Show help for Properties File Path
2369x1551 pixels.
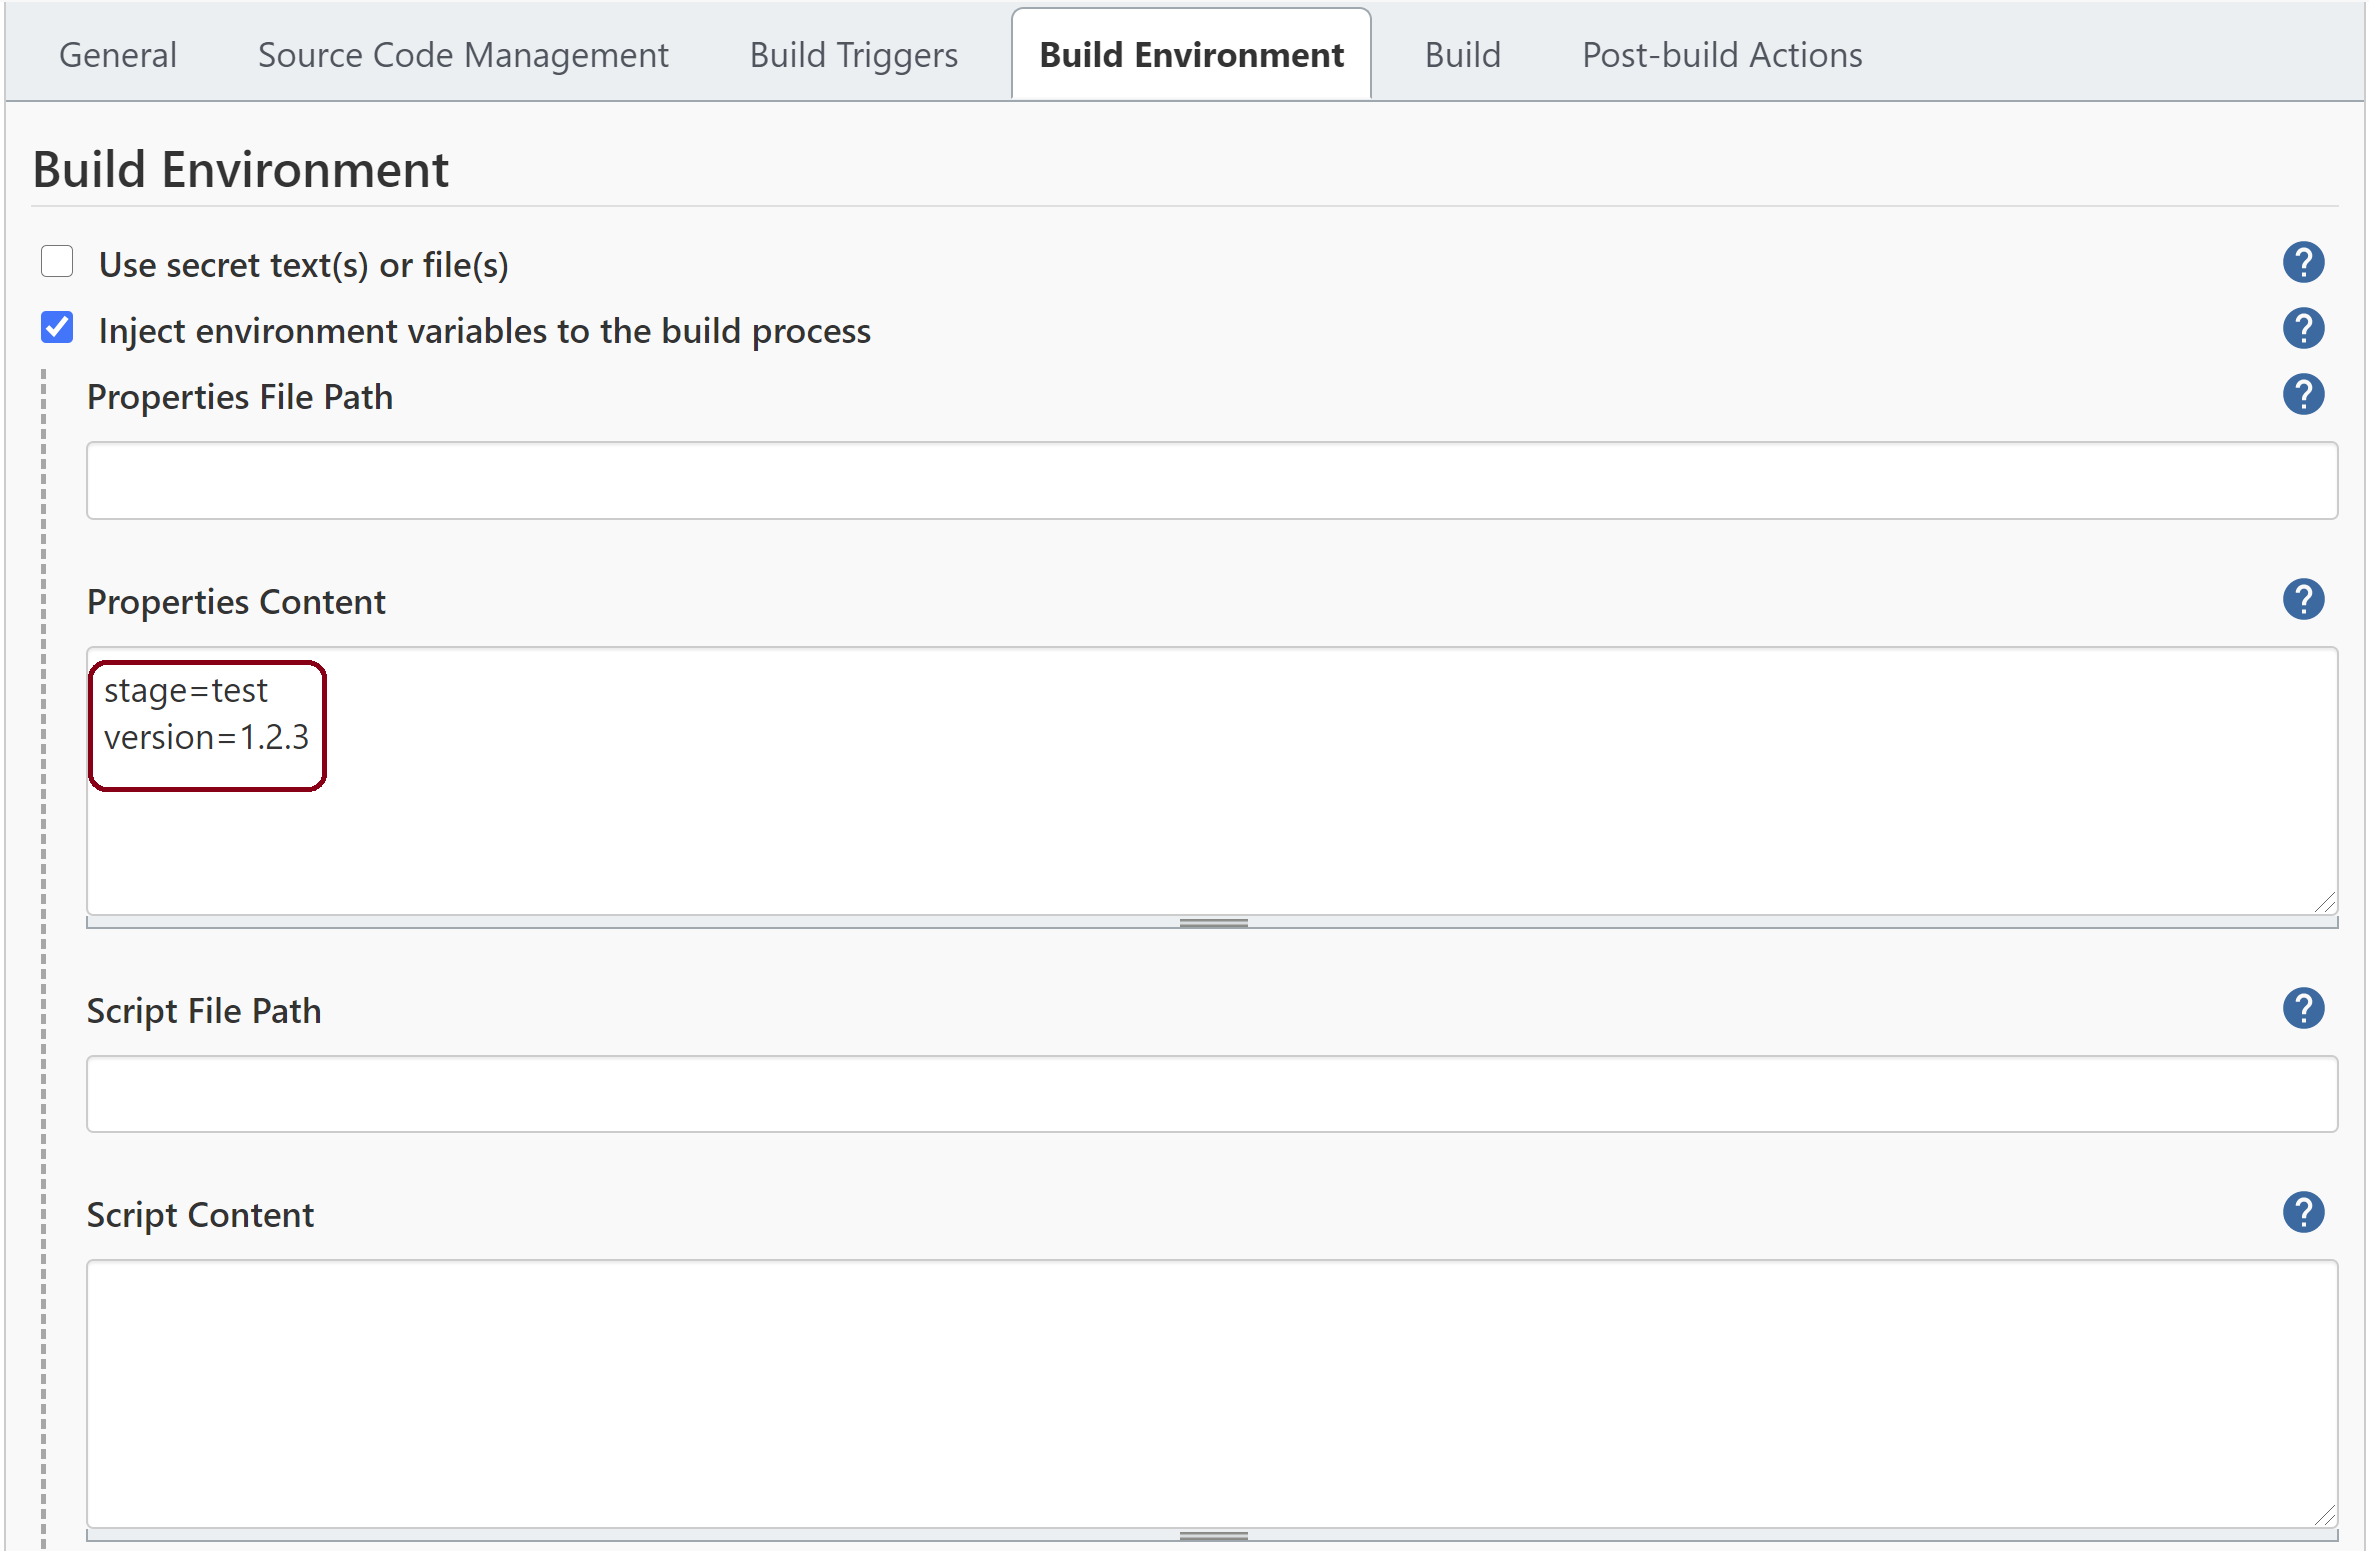point(2303,395)
